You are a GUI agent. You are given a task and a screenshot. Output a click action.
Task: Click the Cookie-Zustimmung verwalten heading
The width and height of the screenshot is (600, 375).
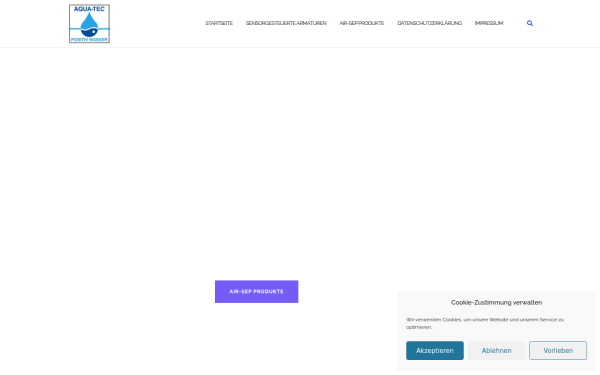click(x=496, y=302)
